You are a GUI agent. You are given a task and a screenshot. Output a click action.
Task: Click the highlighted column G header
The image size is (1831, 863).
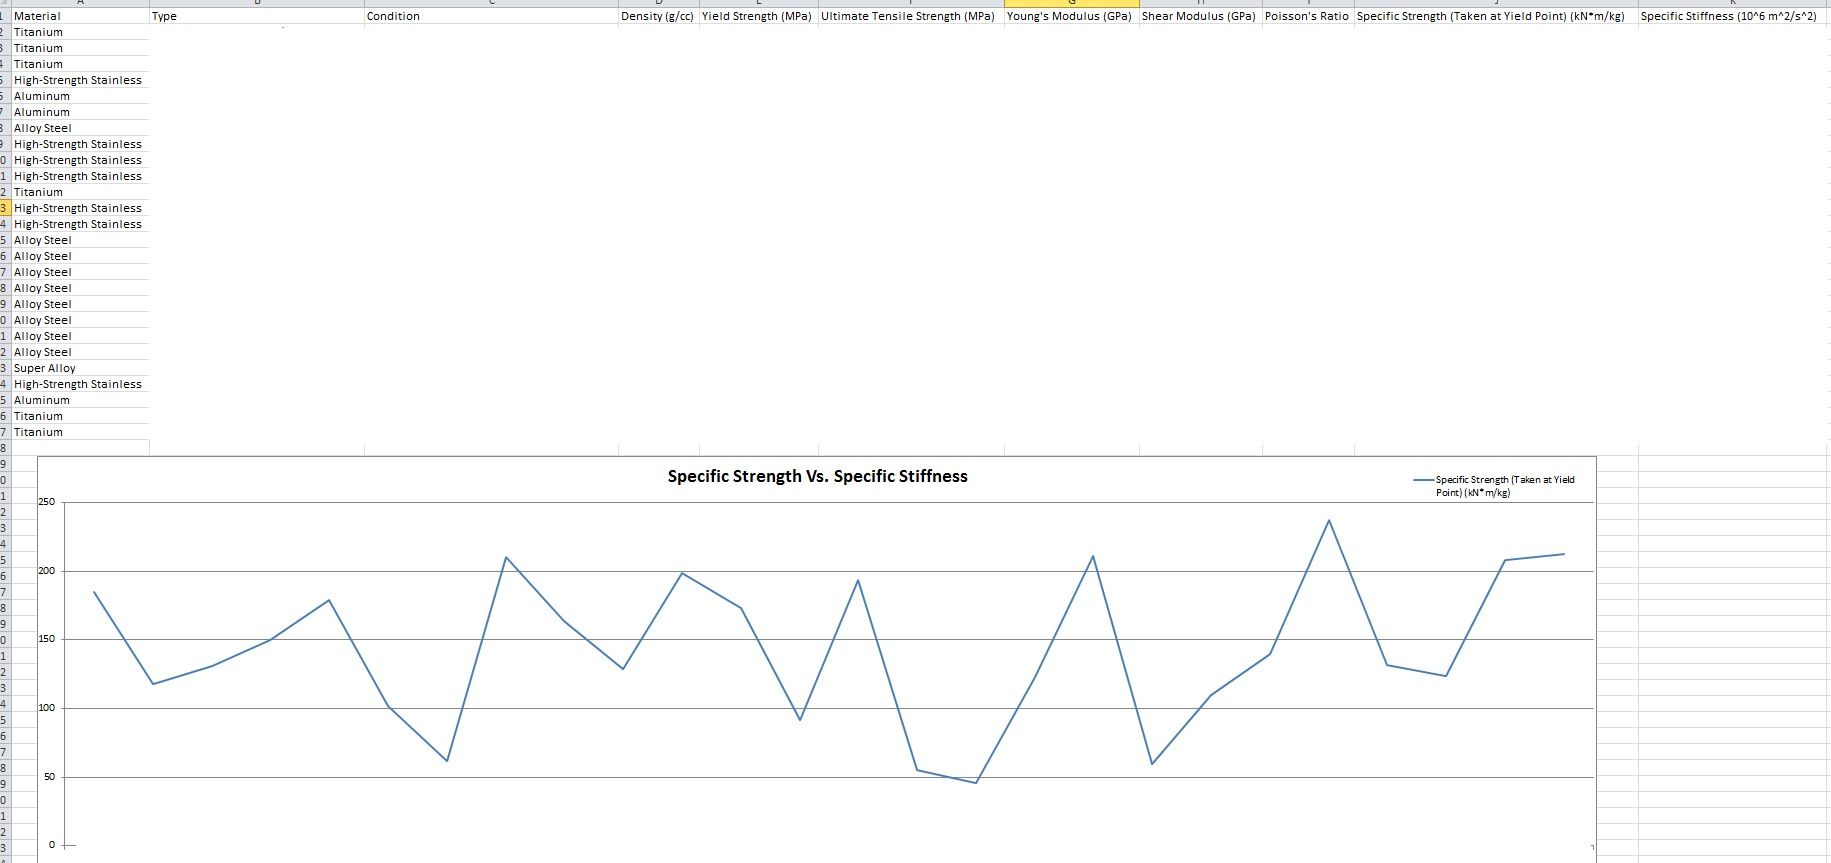(x=1071, y=4)
